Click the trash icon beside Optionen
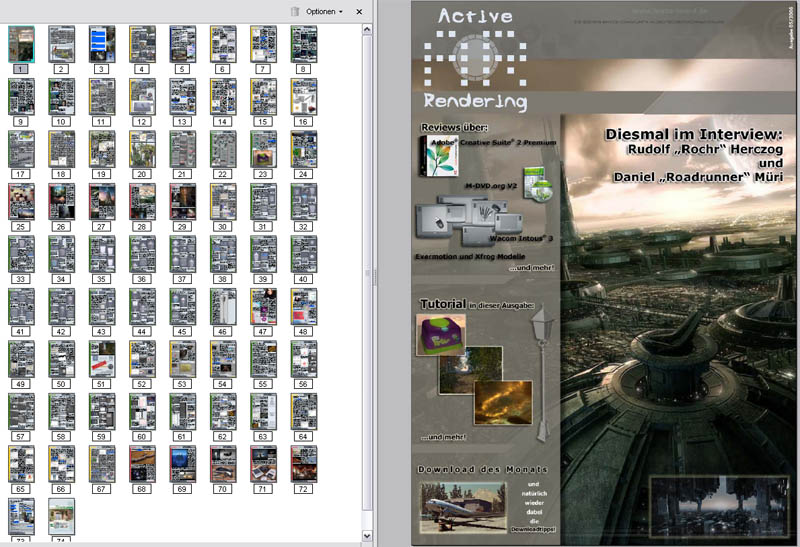Image resolution: width=800 pixels, height=547 pixels. tap(295, 11)
